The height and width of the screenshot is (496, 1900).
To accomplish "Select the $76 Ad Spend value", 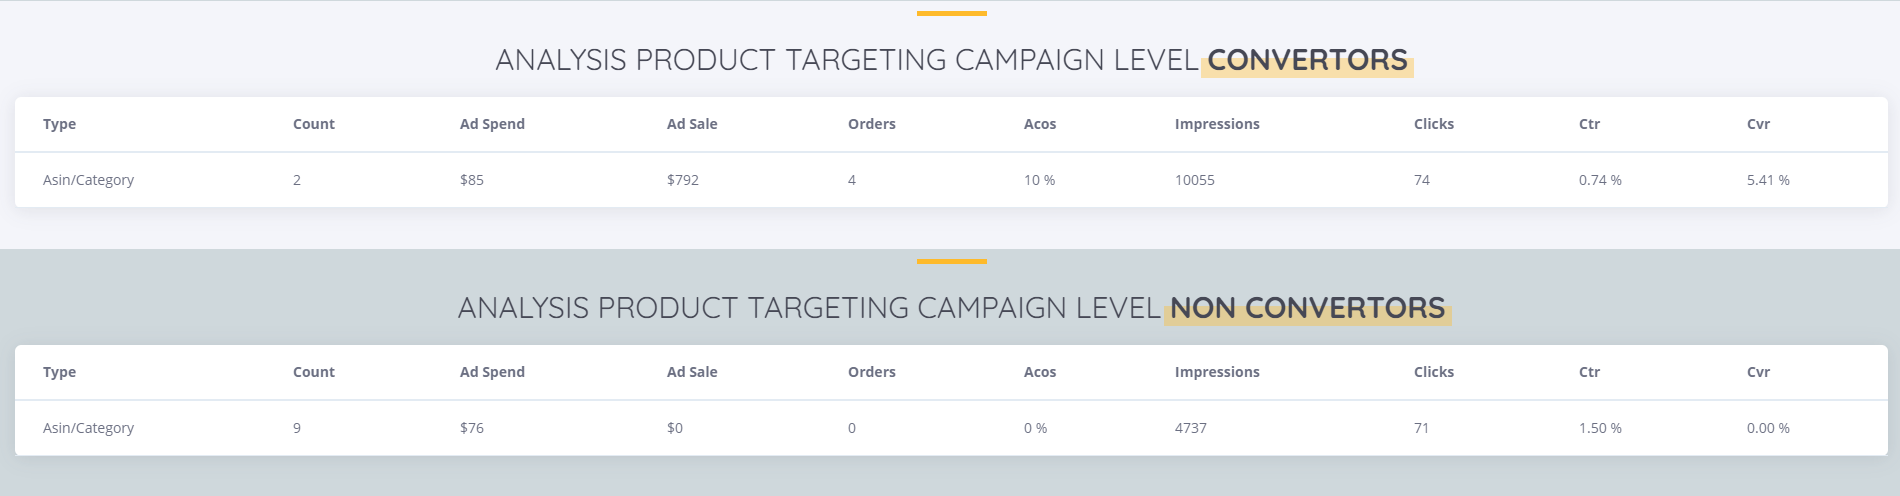I will pyautogui.click(x=472, y=428).
